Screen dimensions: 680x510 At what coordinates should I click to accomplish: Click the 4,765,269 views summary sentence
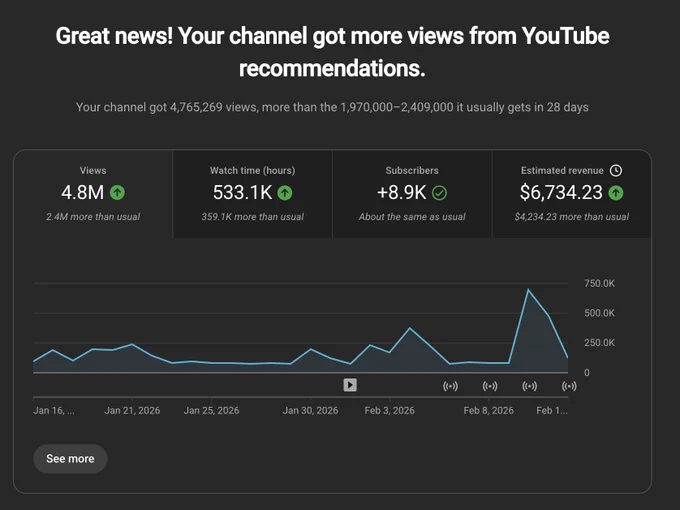[332, 107]
